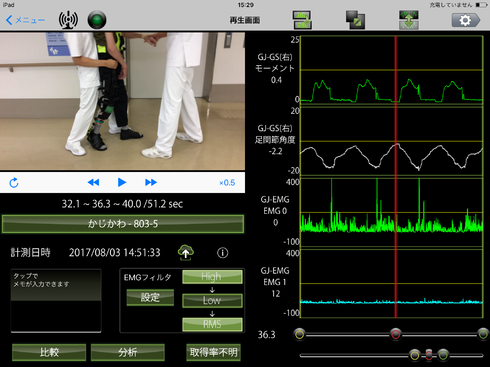Viewport: 490px width, 367px height.
Task: Tap the overlapping squares layout icon
Action: pos(355,20)
